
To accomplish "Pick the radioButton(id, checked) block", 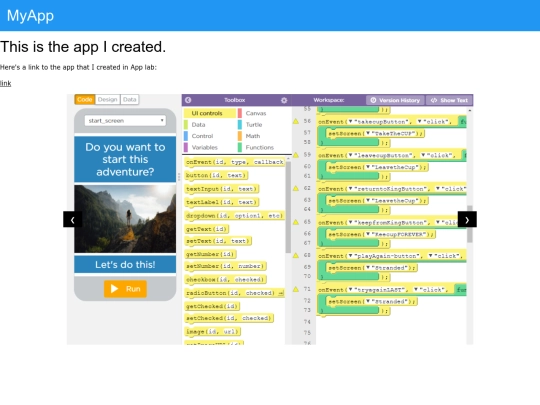I will point(235,293).
